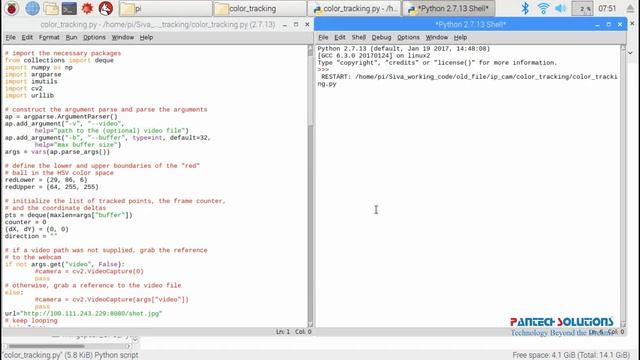The width and height of the screenshot is (640, 360).
Task: Click the redLower = (29, 86, 6) line
Action: 46,180
